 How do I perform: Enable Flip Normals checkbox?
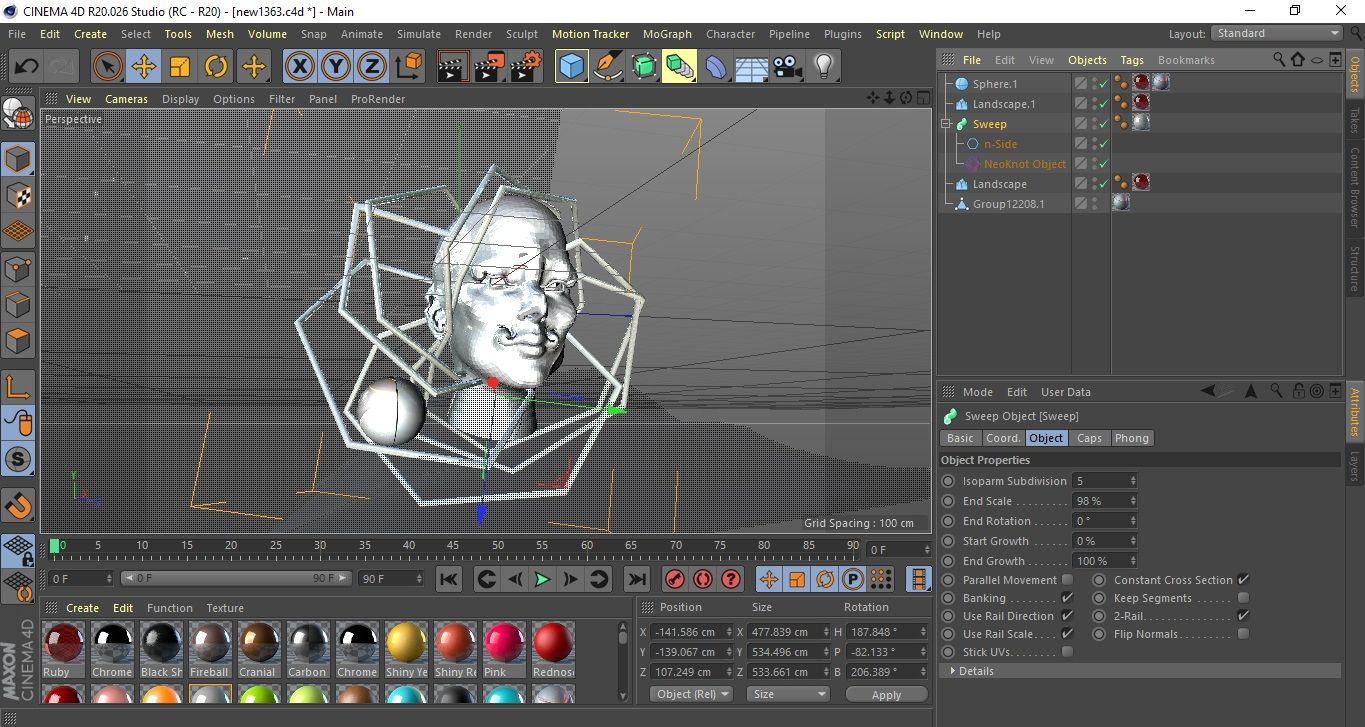[1243, 634]
